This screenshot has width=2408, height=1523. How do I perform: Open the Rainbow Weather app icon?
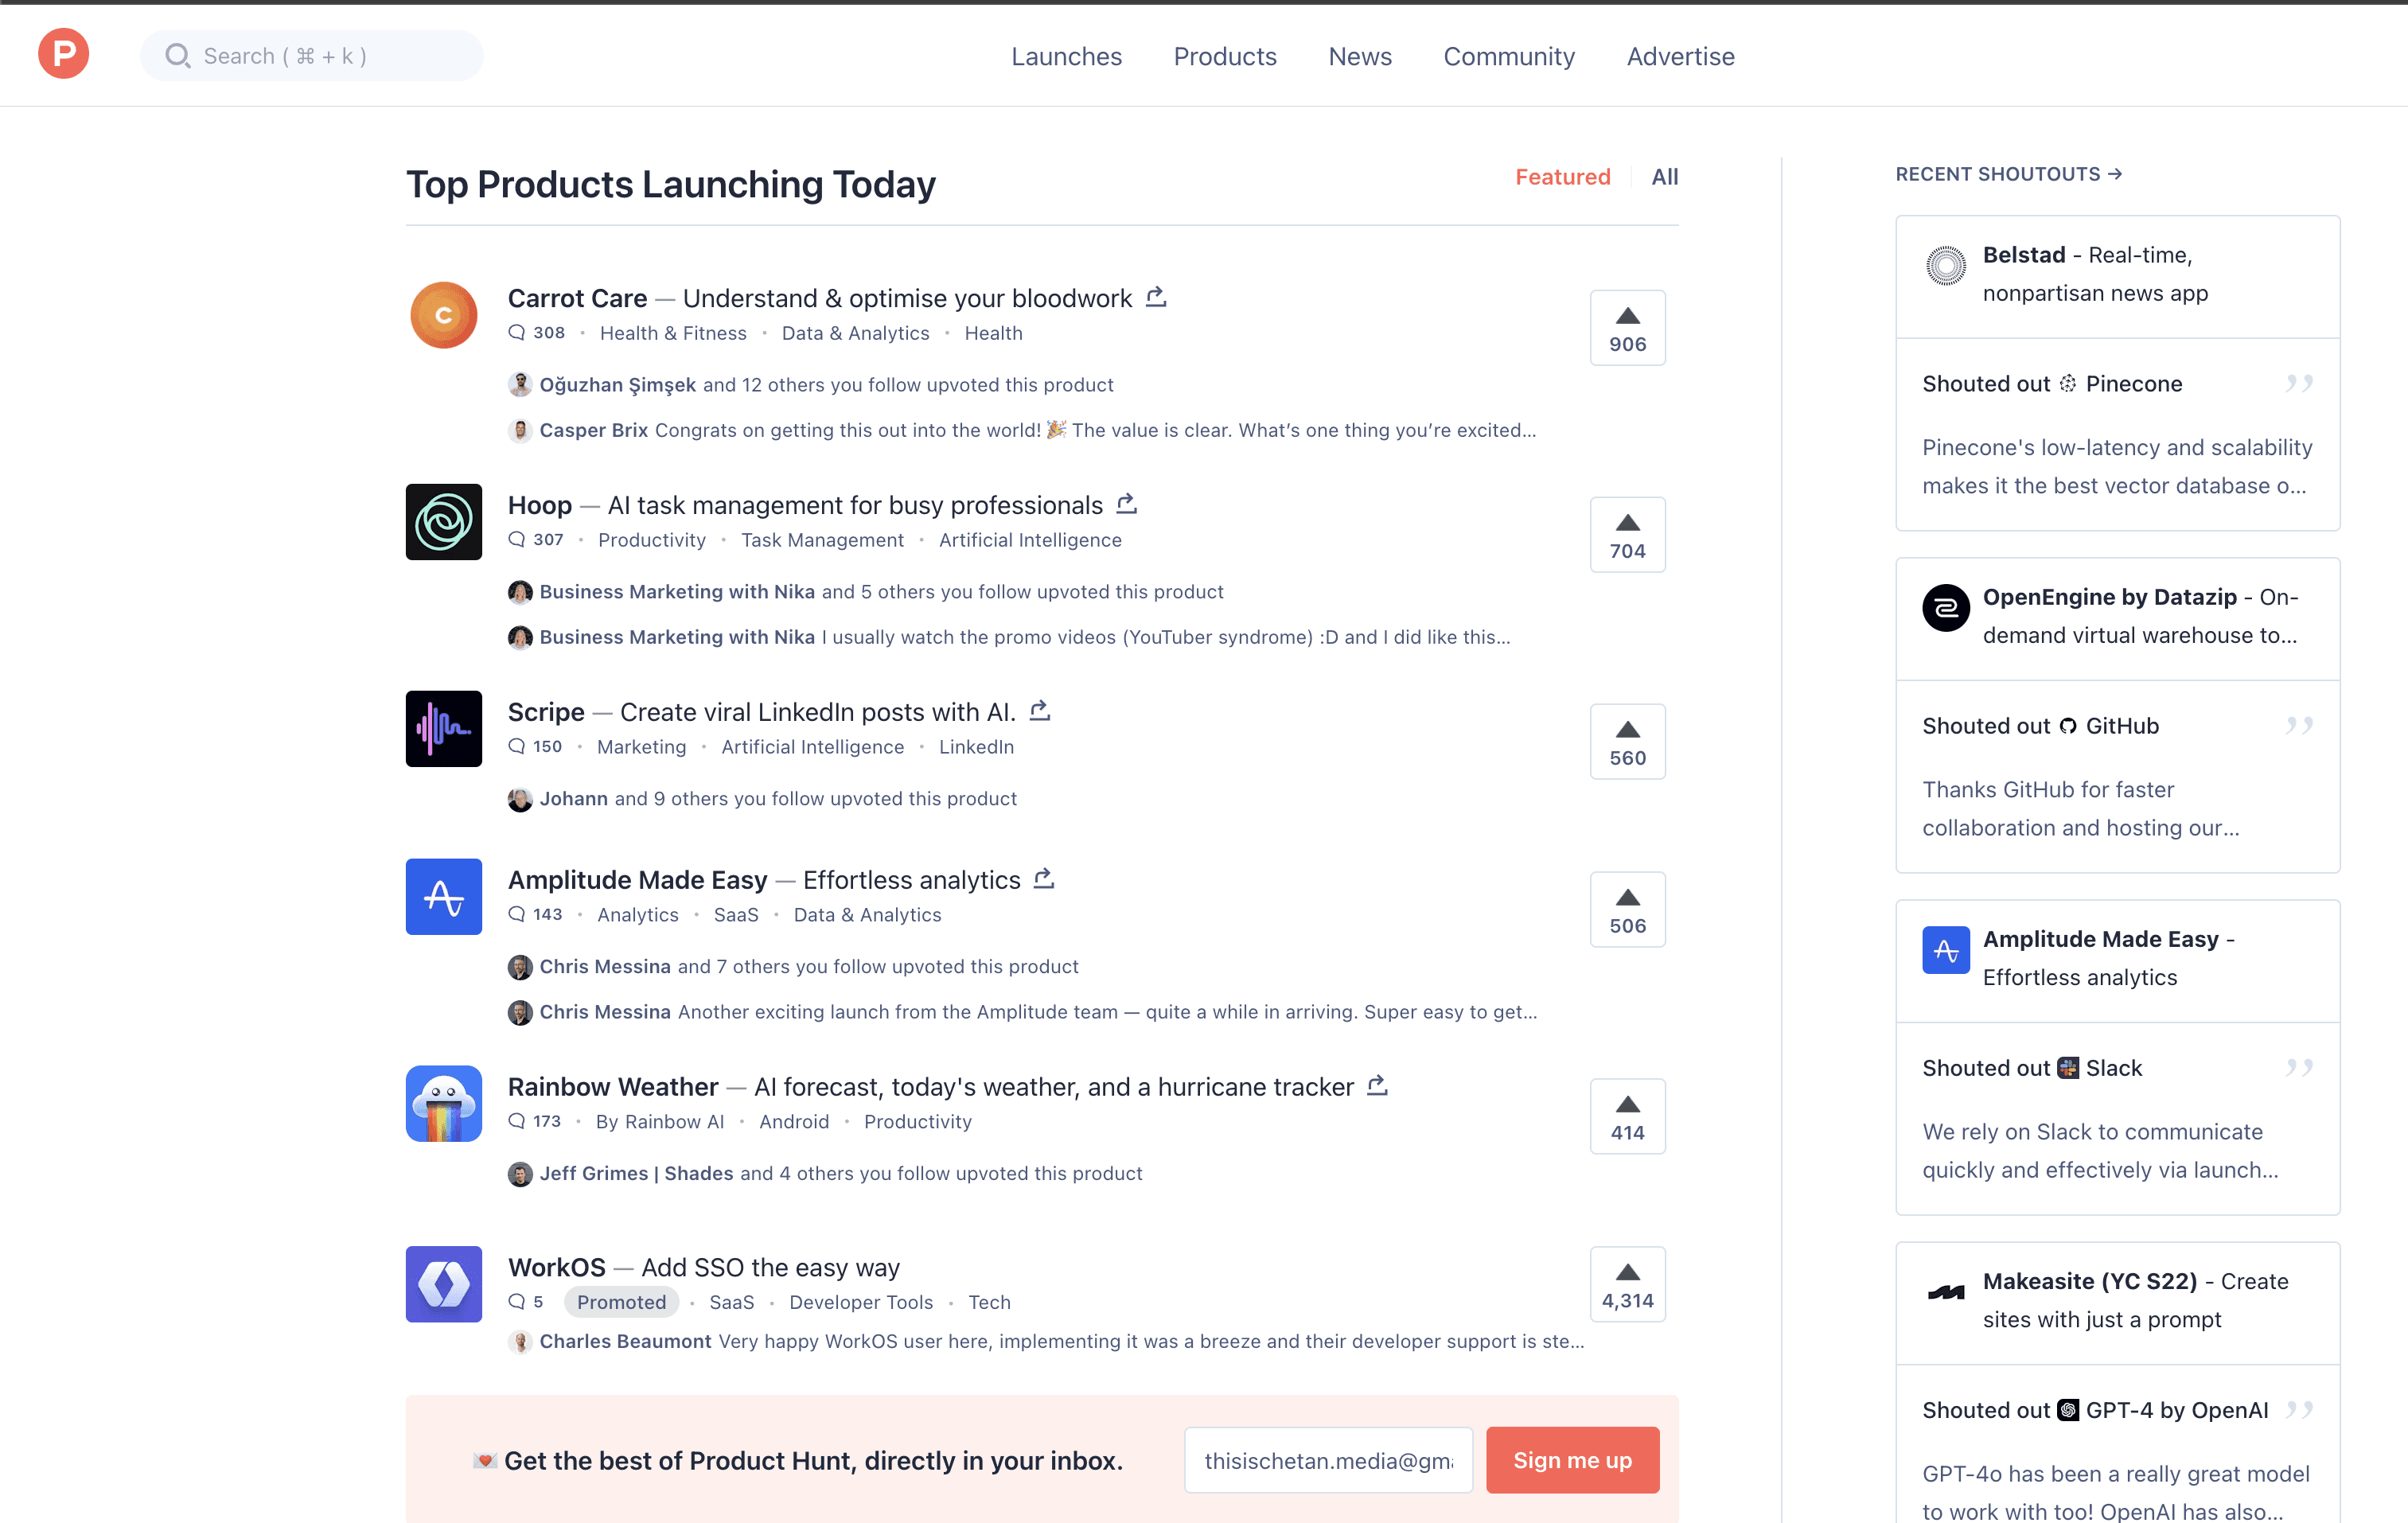pyautogui.click(x=443, y=1104)
